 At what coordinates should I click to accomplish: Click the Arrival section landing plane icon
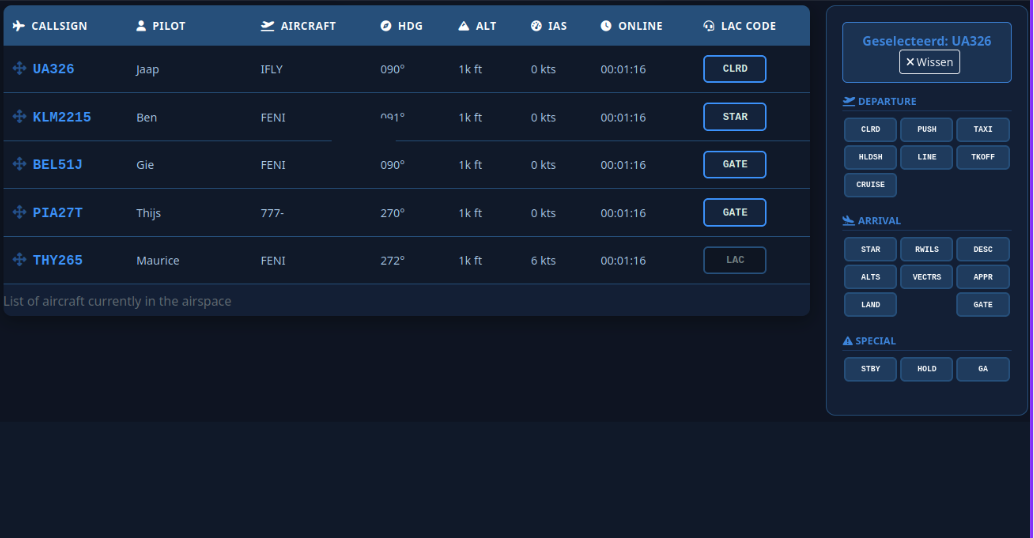pyautogui.click(x=849, y=220)
